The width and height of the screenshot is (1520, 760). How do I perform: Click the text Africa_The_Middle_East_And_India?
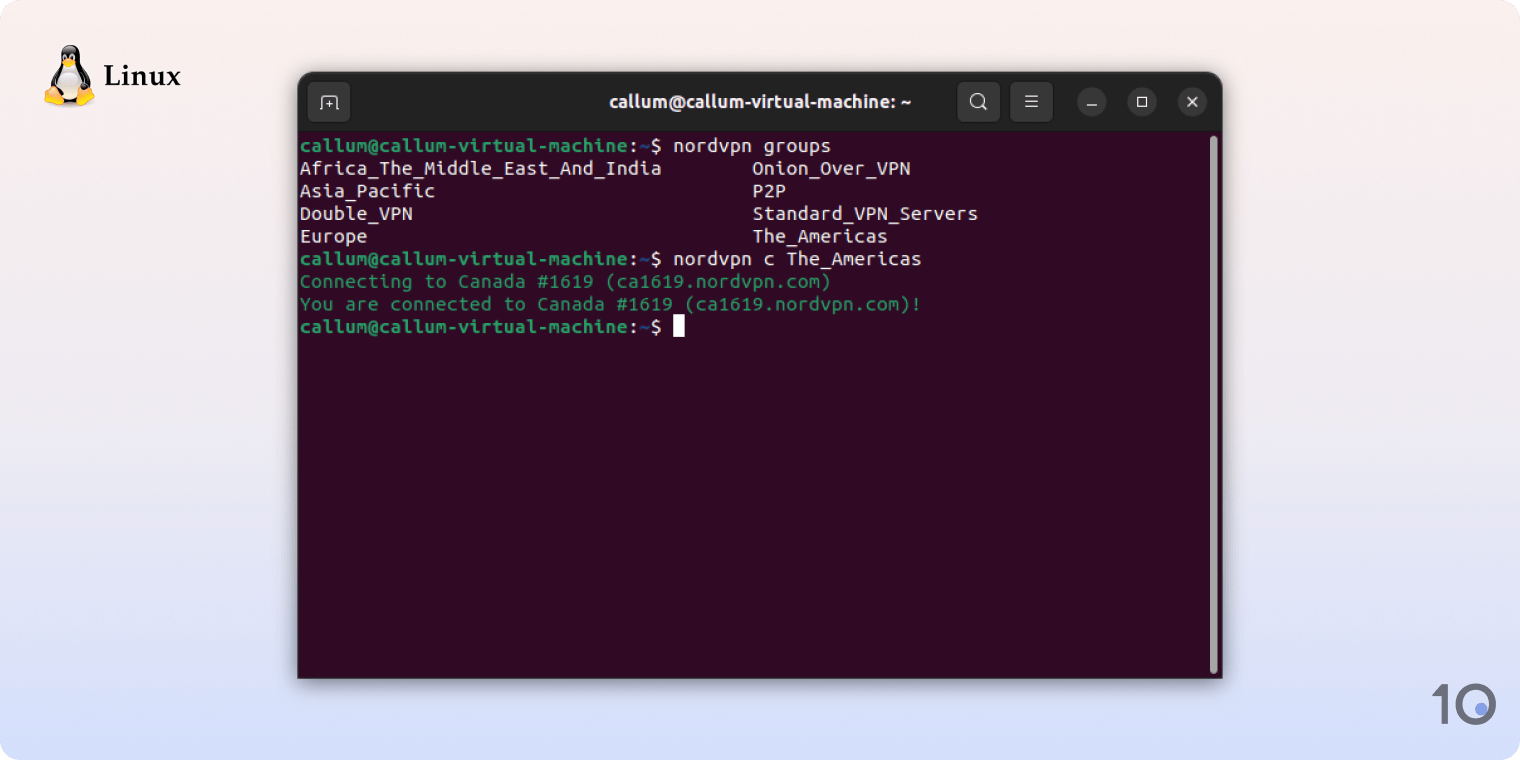click(x=480, y=169)
